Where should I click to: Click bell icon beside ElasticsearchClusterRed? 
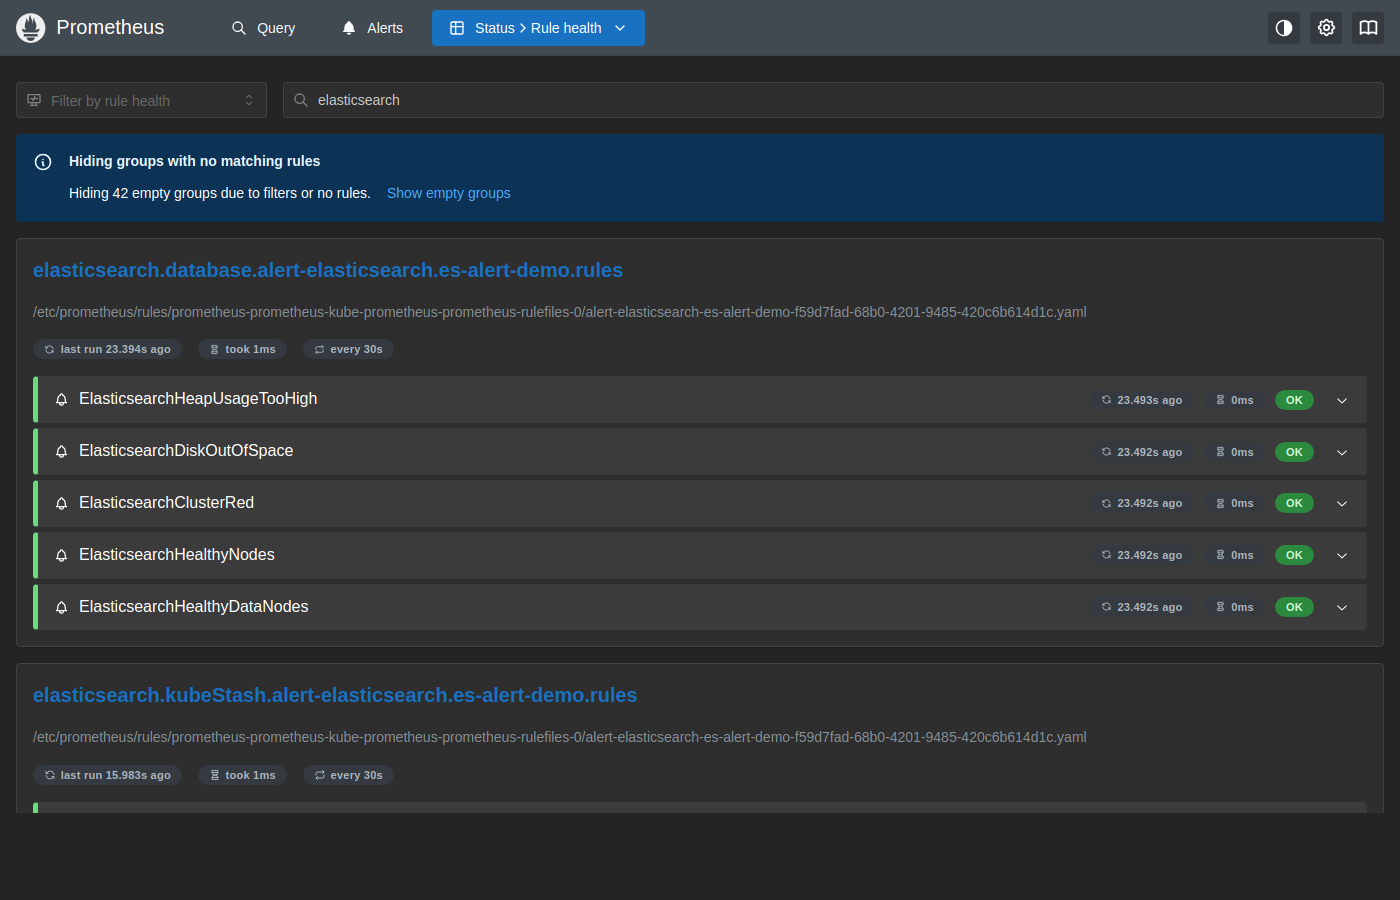pos(61,503)
